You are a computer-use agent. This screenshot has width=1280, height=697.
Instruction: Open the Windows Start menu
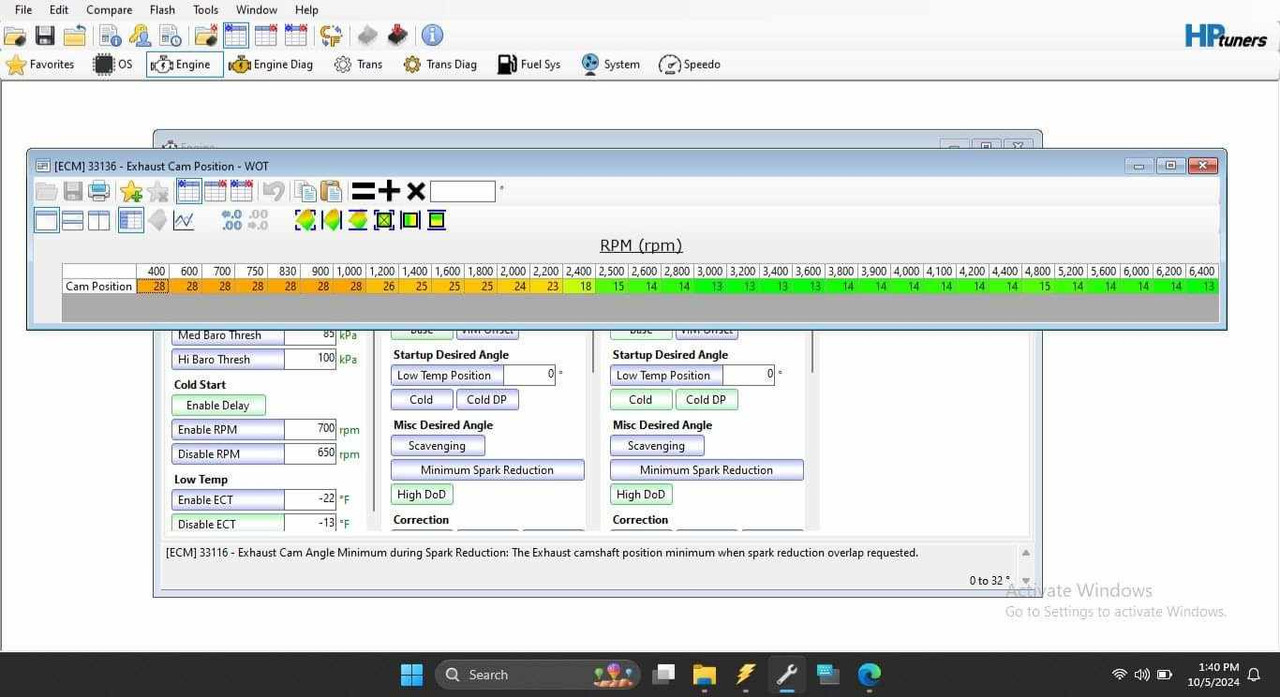click(412, 674)
